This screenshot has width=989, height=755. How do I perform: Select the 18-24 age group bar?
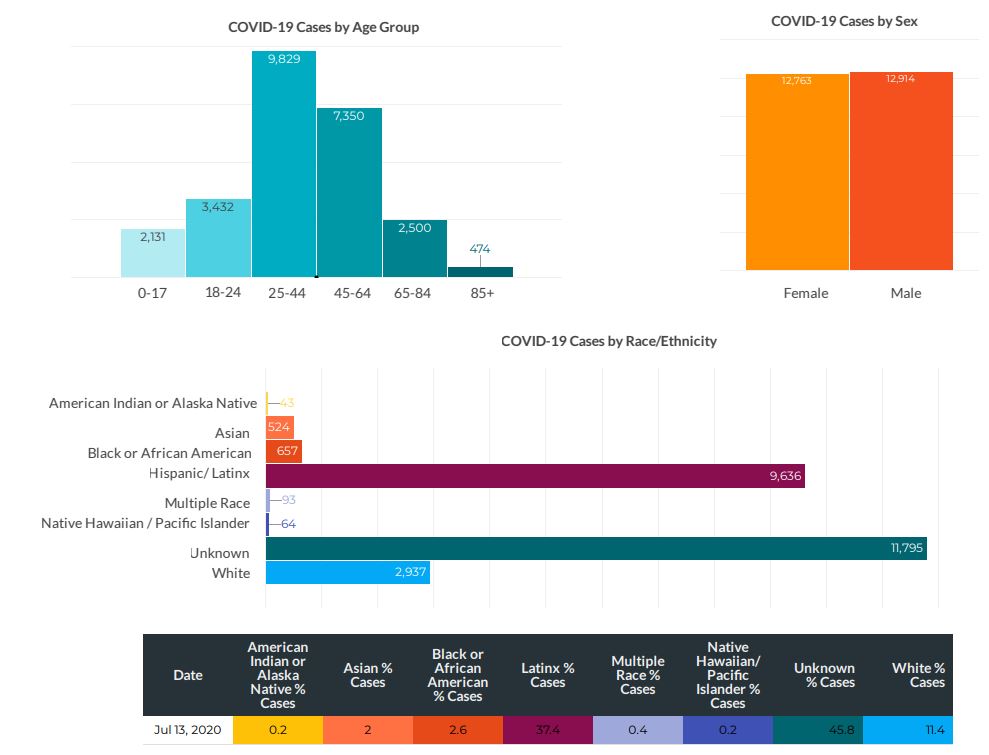(218, 238)
